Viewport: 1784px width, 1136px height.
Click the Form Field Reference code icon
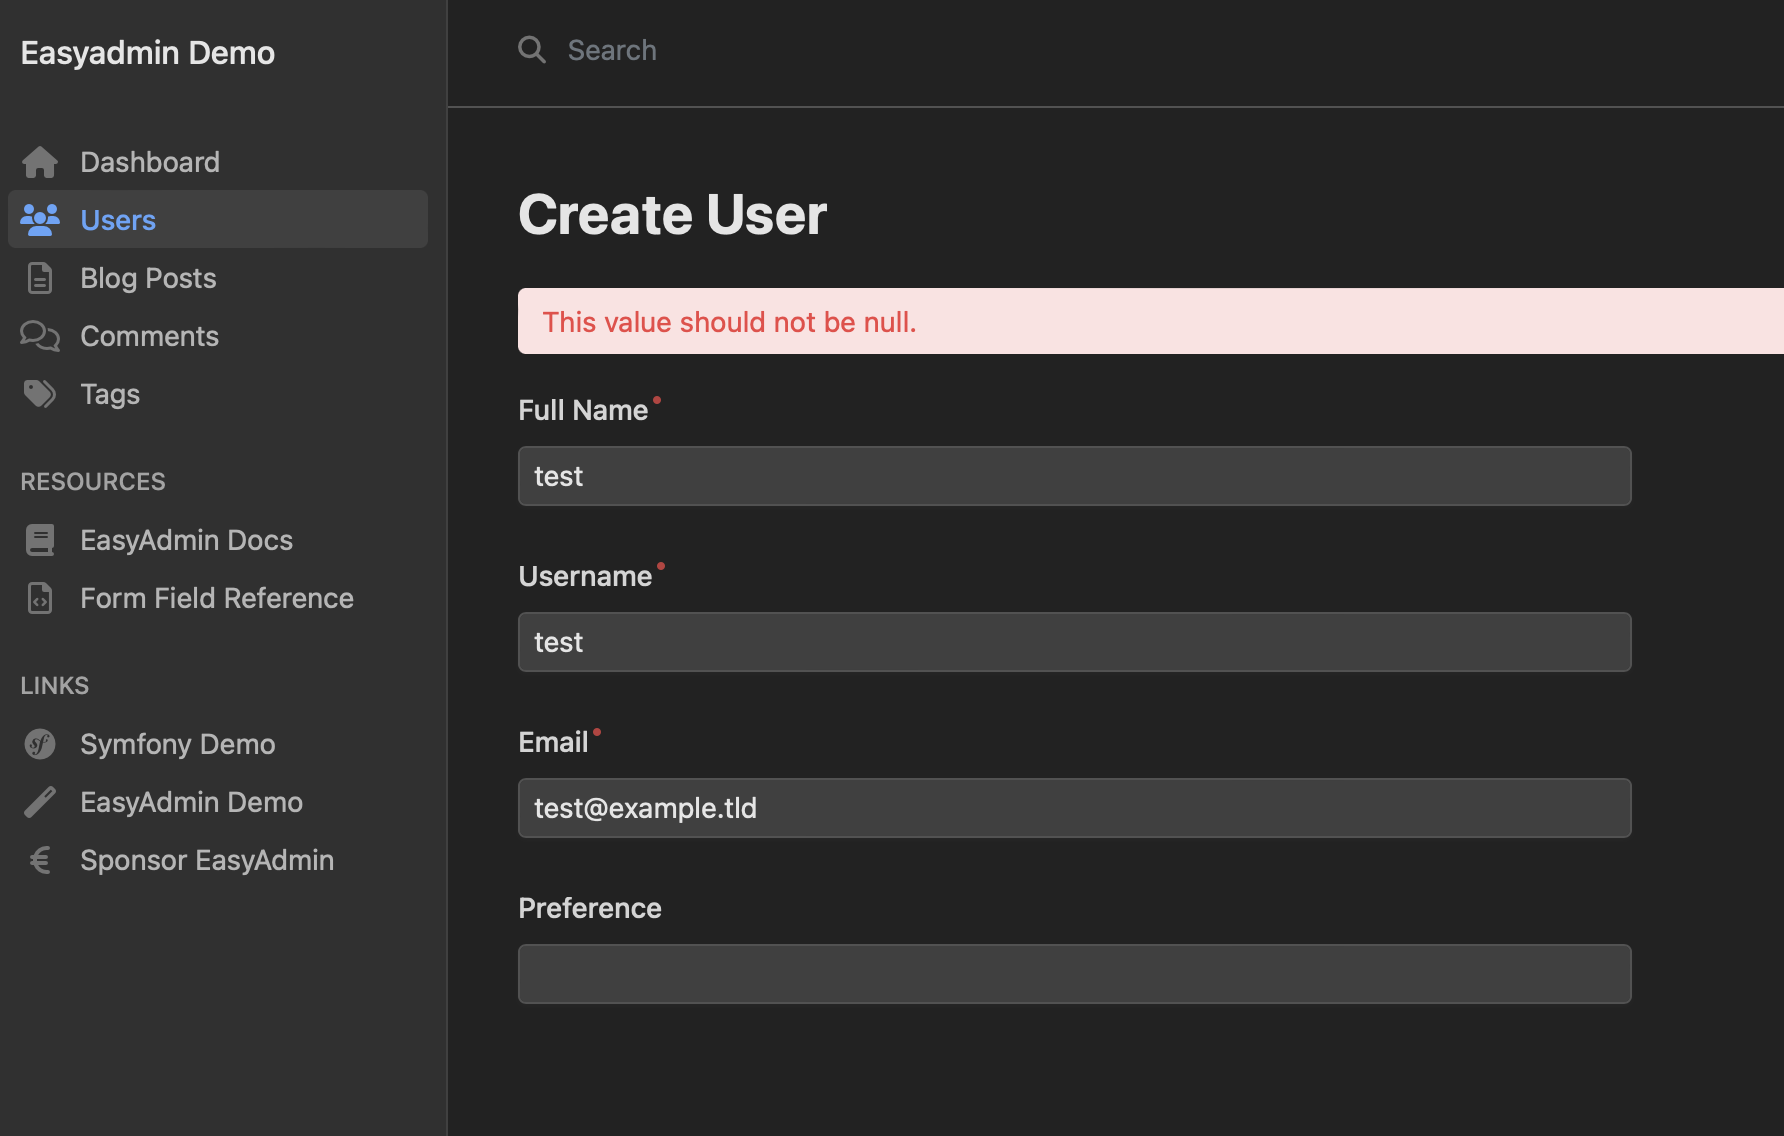(40, 597)
